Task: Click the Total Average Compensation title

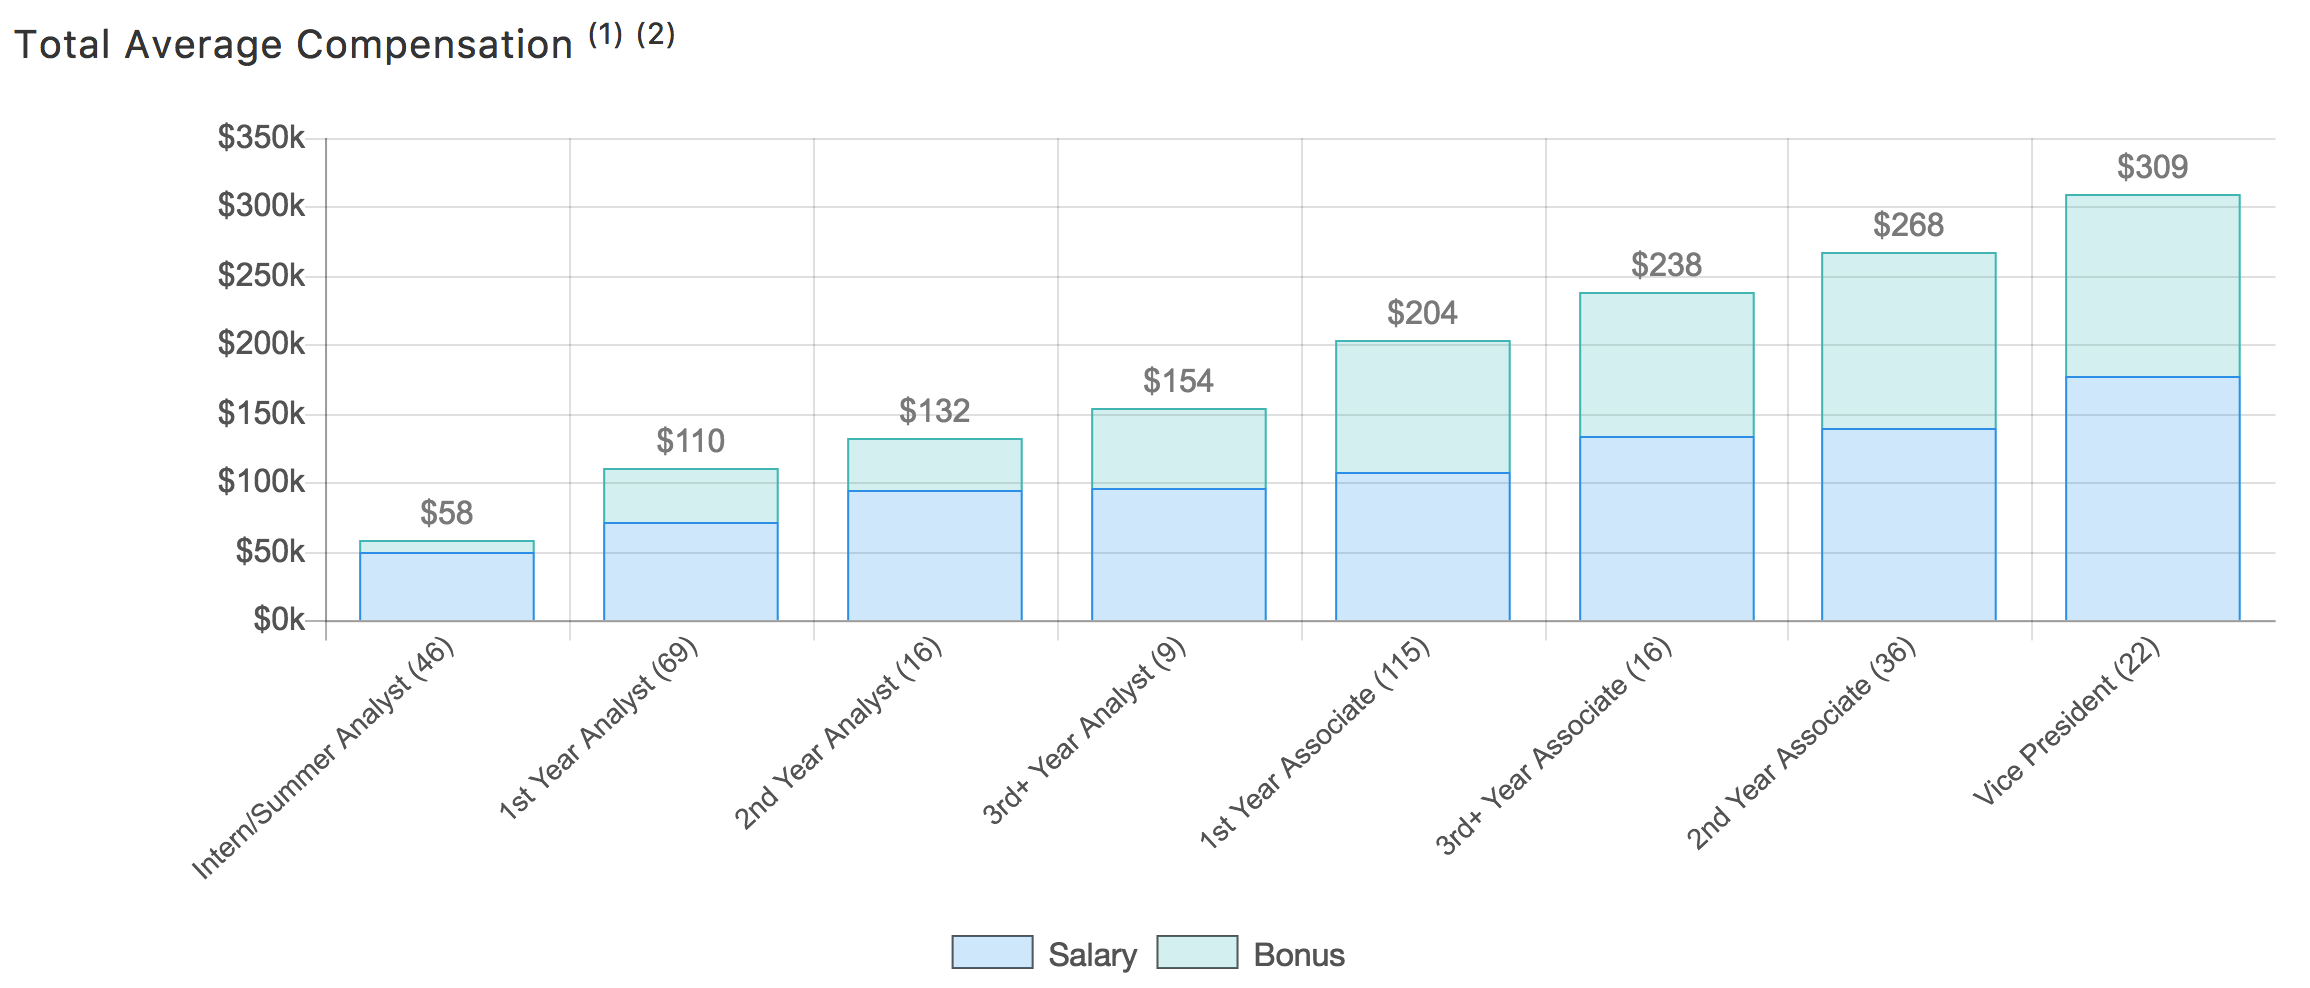Action: [292, 45]
